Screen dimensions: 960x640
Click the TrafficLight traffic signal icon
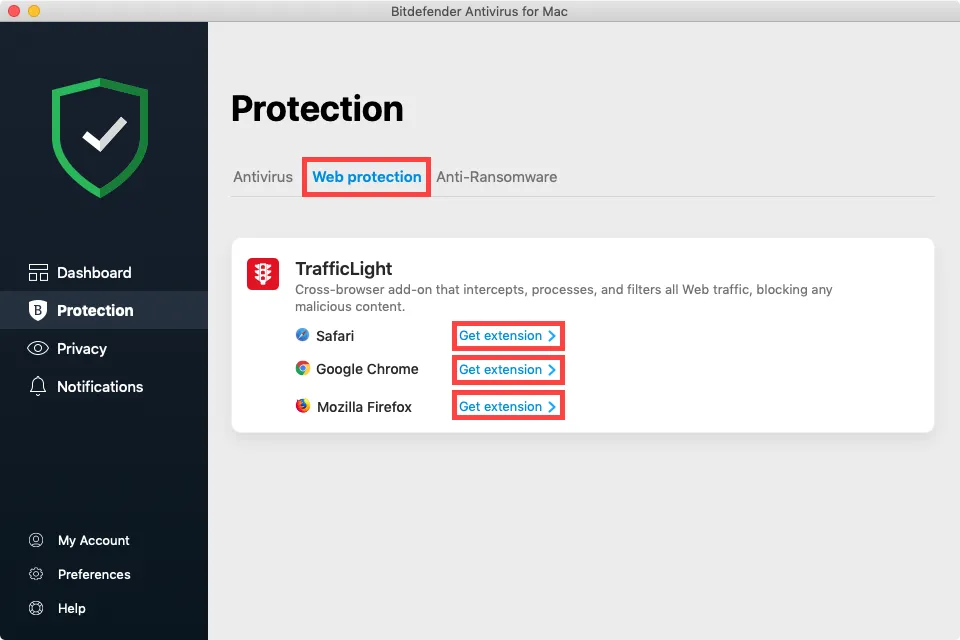262,273
